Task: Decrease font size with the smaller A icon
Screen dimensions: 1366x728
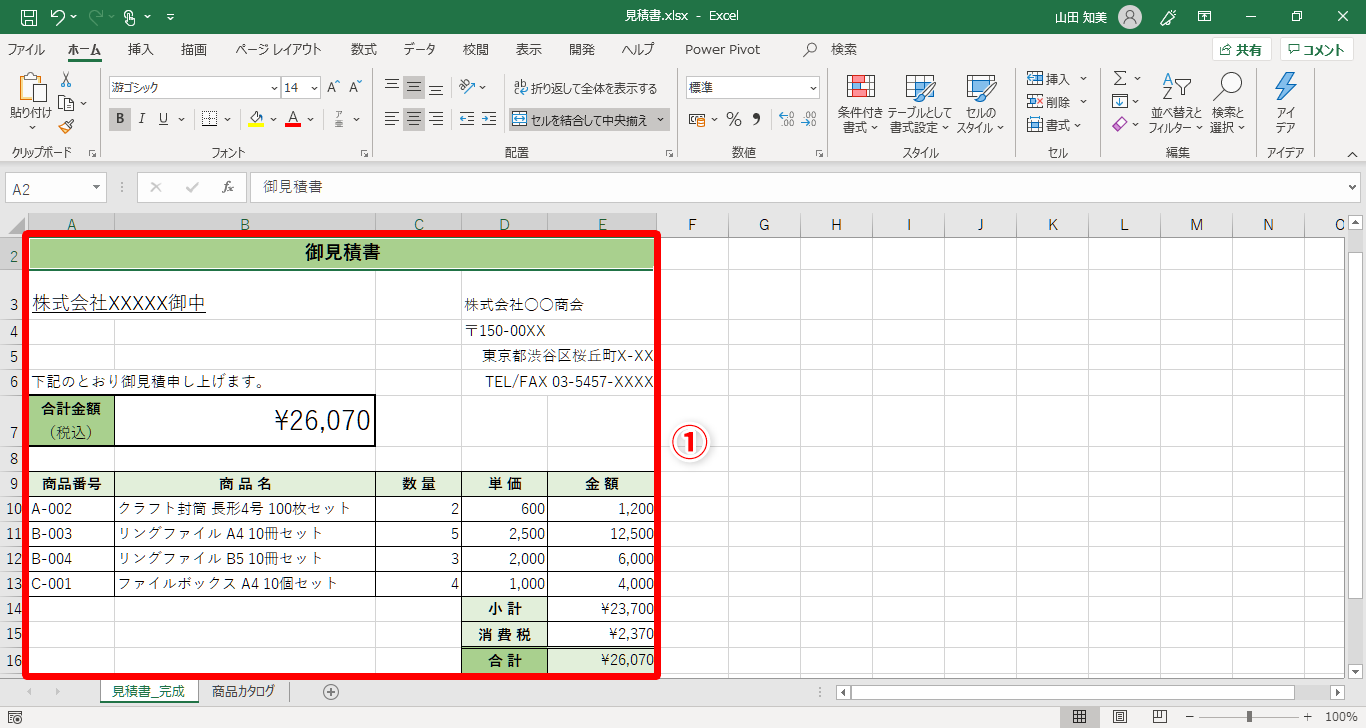Action: (355, 87)
